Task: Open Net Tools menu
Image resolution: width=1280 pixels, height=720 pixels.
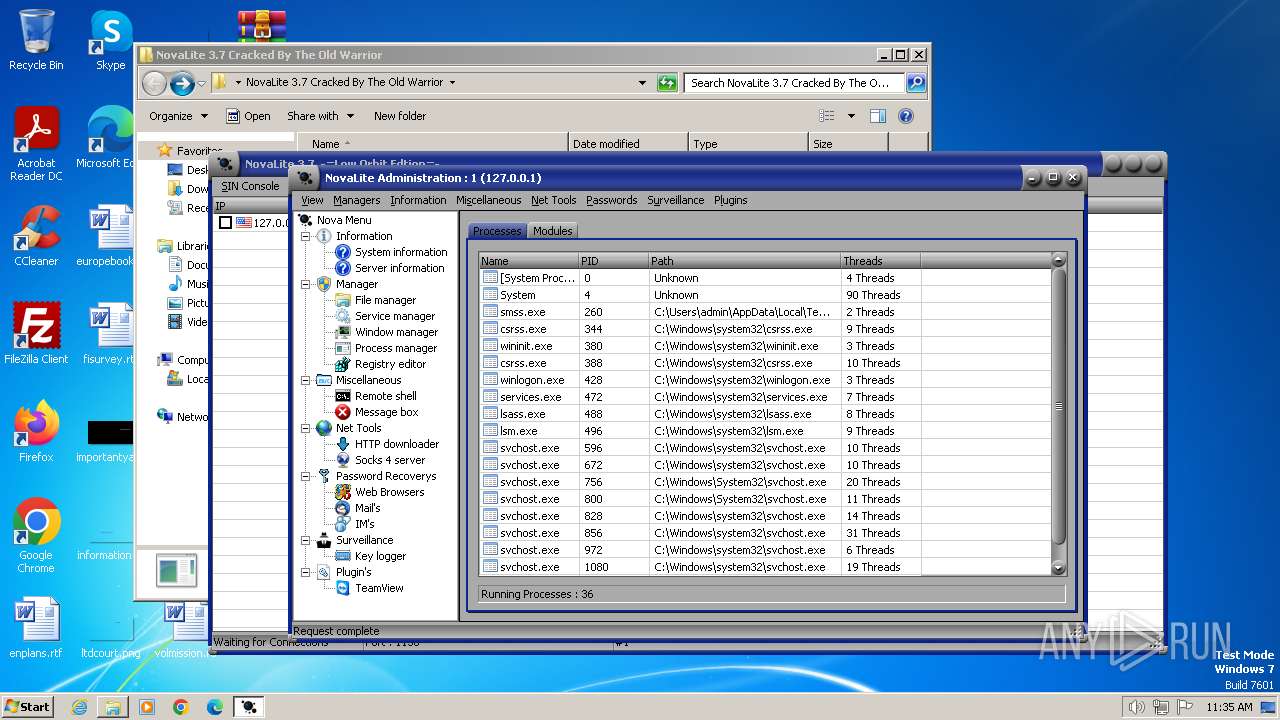Action: click(x=553, y=200)
